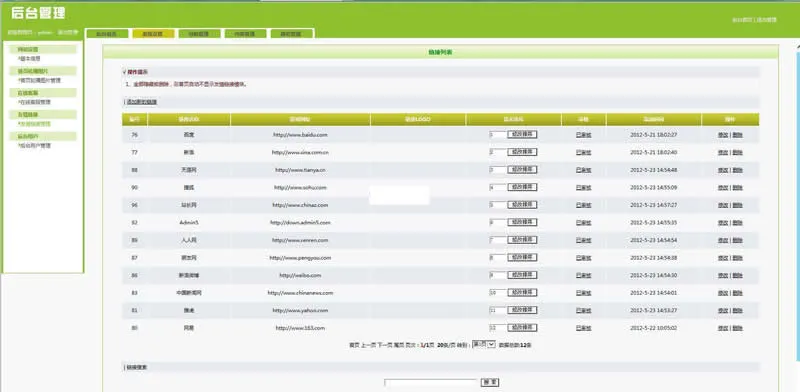
Task: Click 删除 delete link for 163.com
Action: [x=738, y=328]
